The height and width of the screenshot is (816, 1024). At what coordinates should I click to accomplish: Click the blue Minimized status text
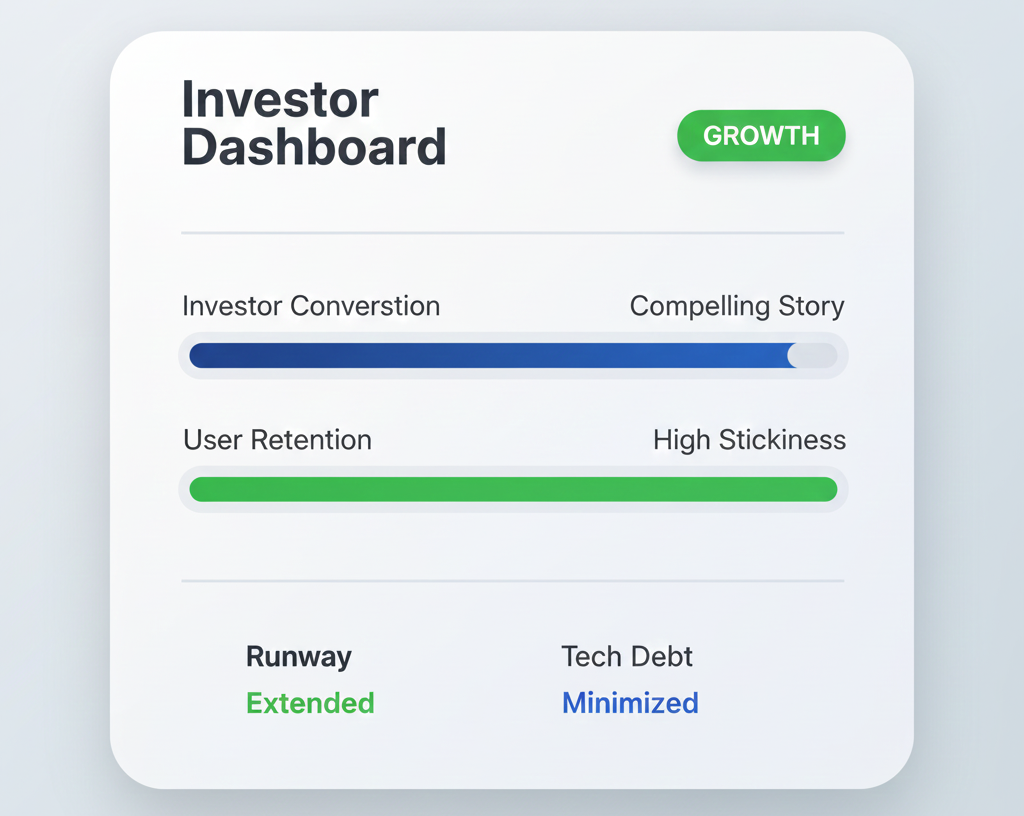tap(630, 703)
